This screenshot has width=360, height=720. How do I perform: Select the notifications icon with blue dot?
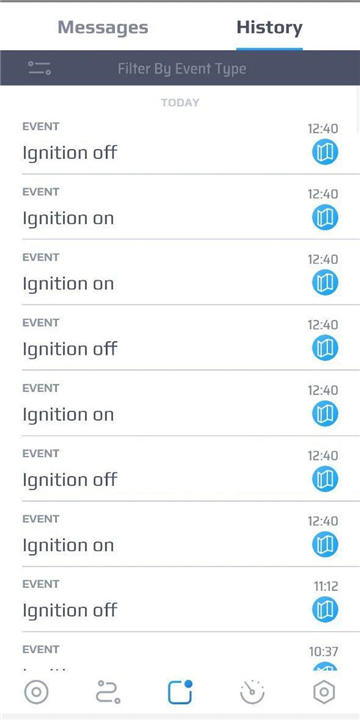(180, 692)
